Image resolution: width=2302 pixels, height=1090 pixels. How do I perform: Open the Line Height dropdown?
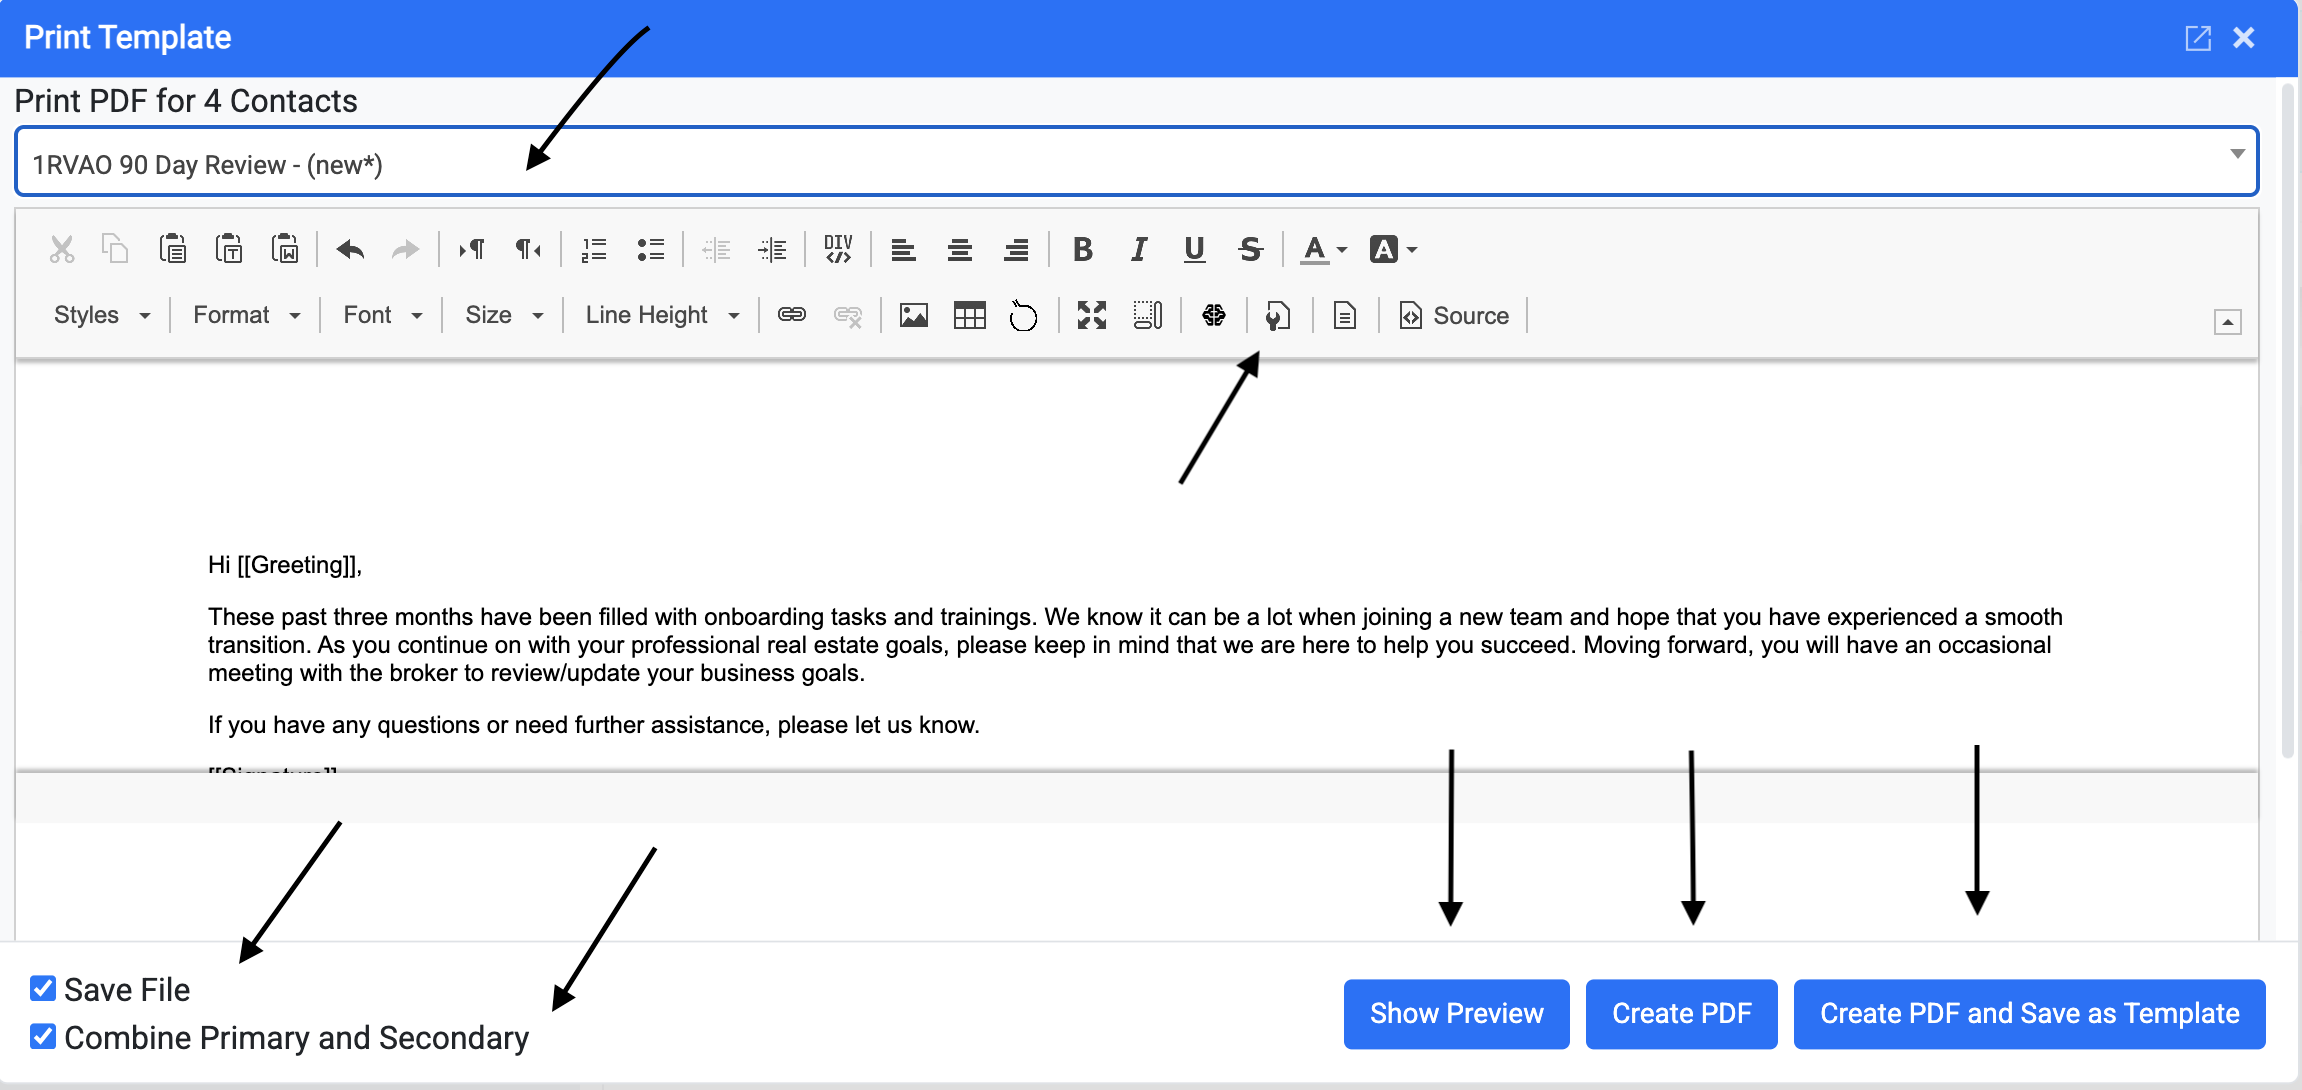pyautogui.click(x=662, y=316)
